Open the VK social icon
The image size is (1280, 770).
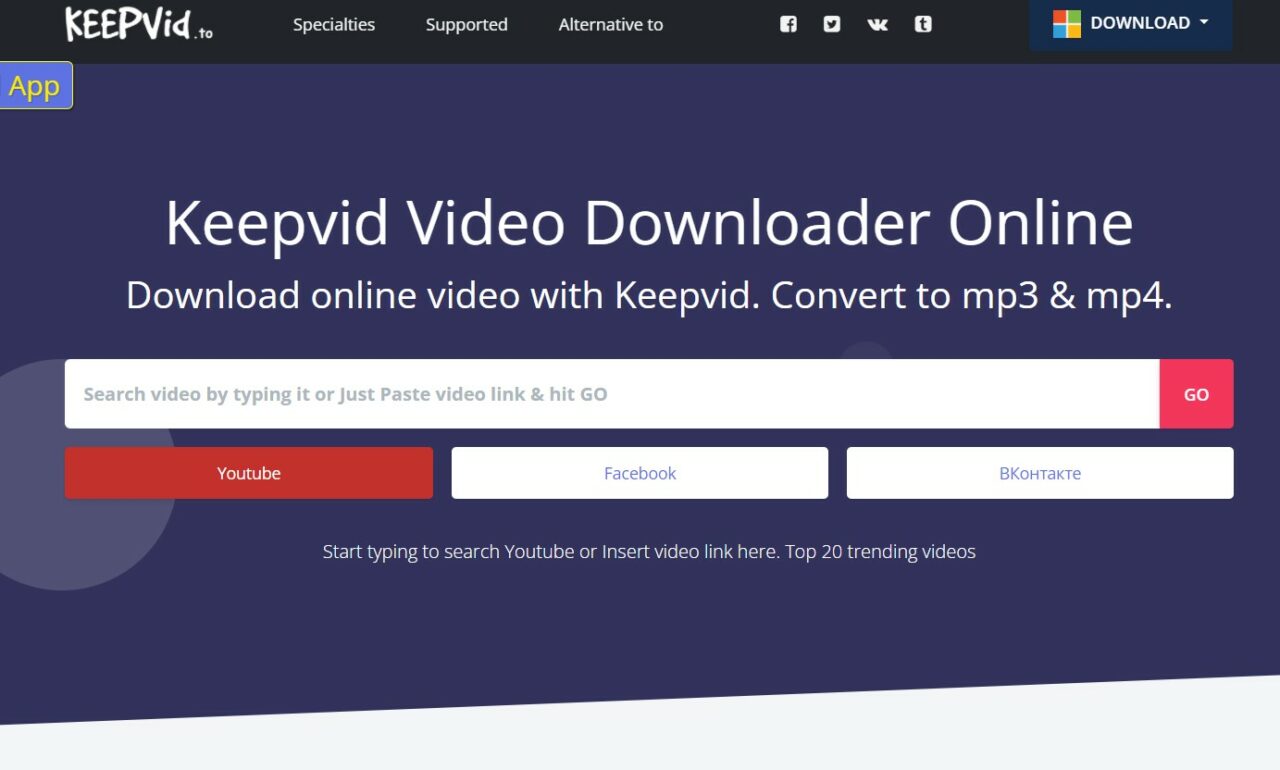(877, 24)
